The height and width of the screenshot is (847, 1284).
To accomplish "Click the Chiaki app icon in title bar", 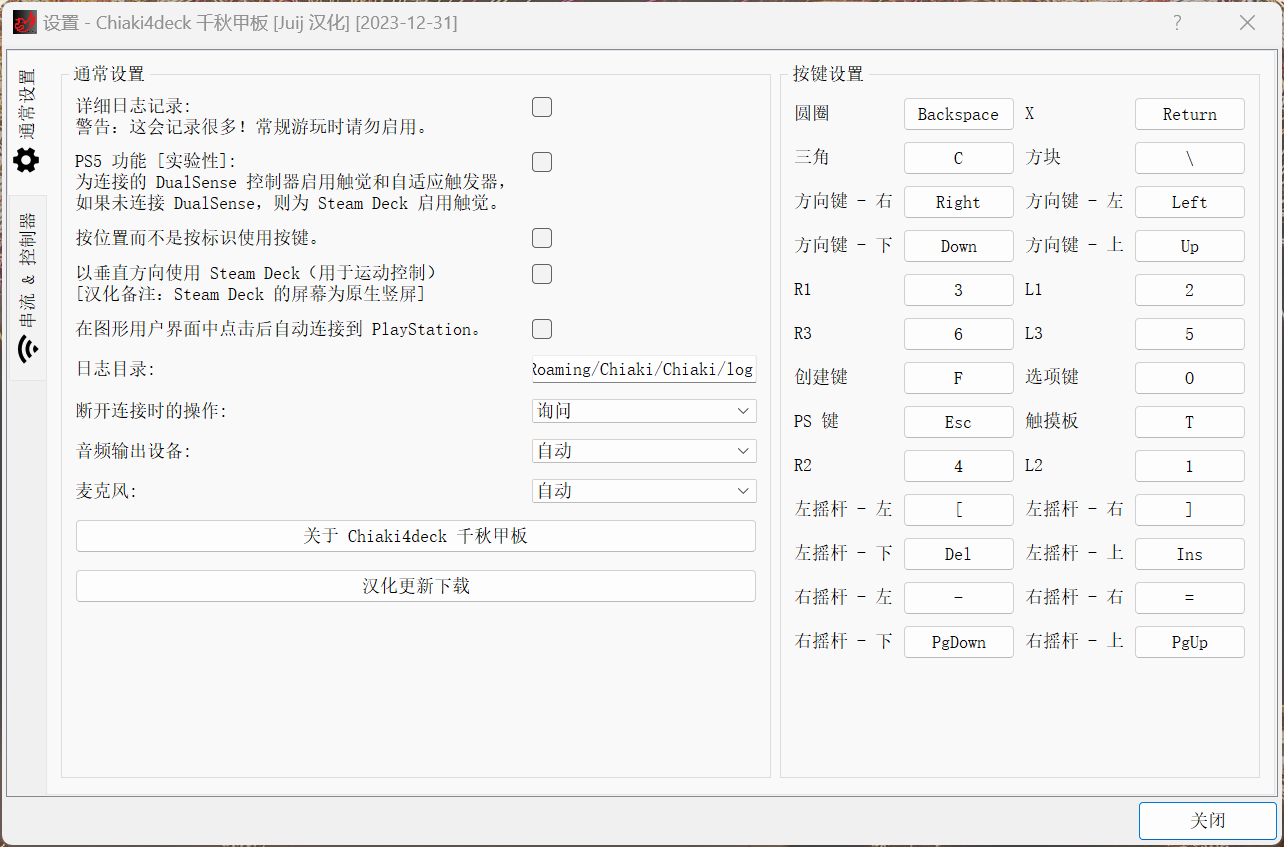I will pos(24,22).
